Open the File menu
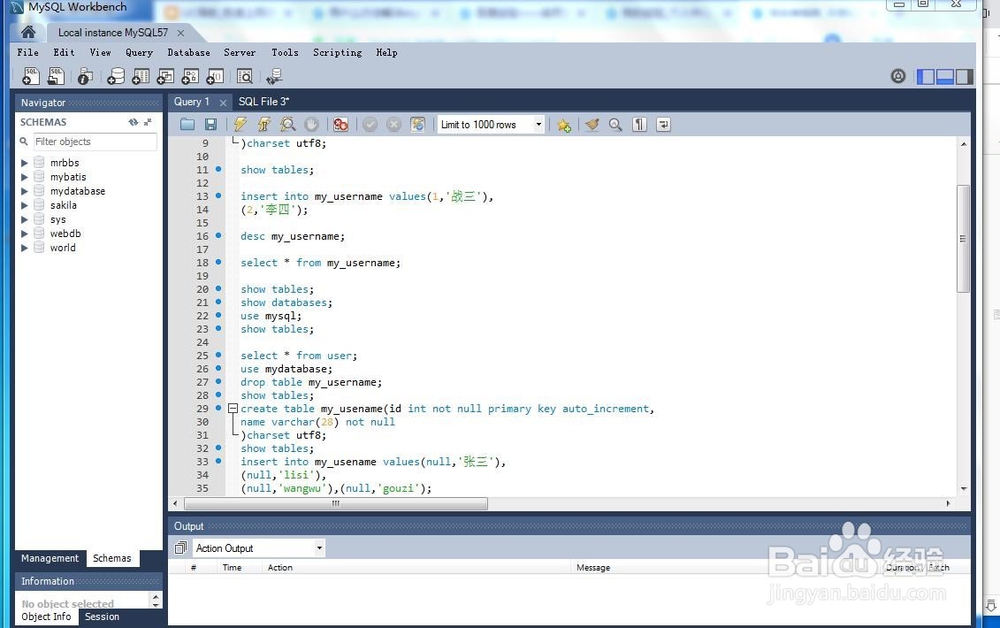 [27, 52]
